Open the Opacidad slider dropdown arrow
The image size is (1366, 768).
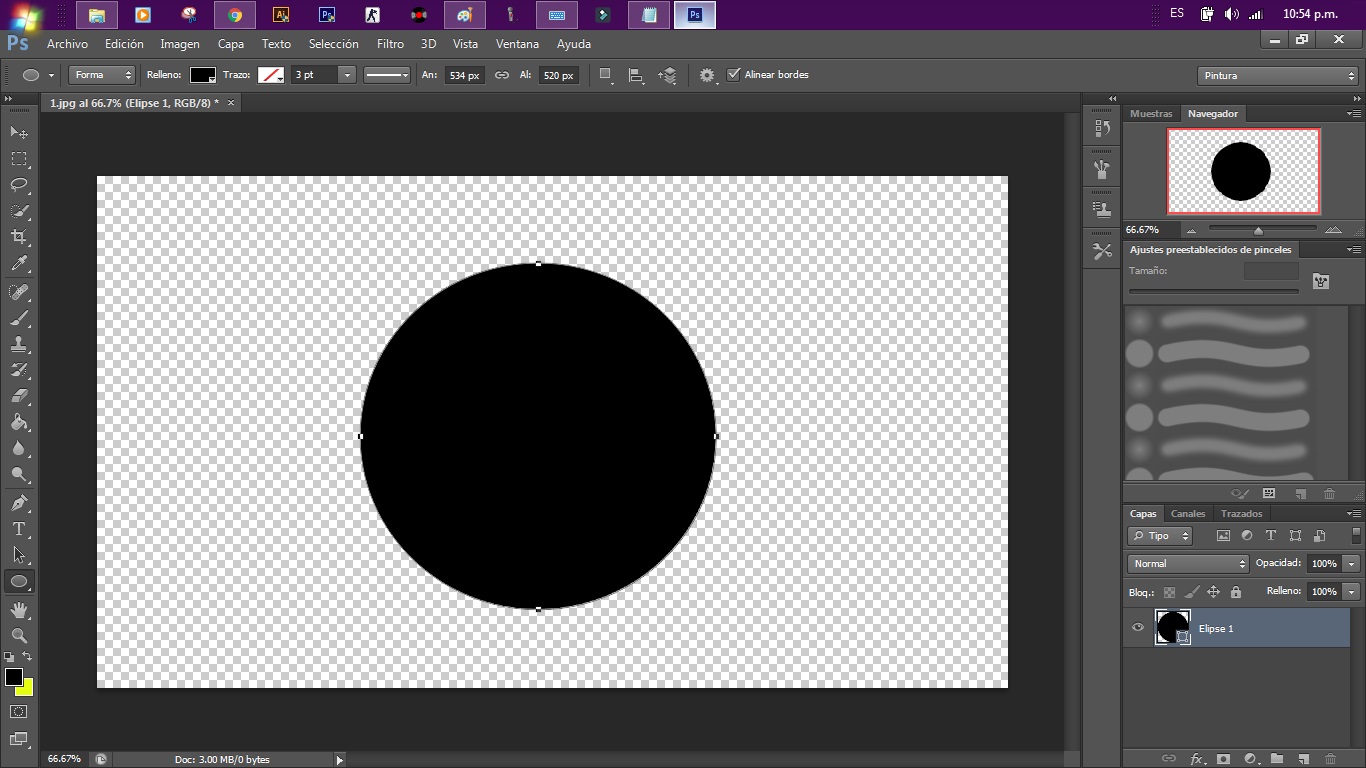[1352, 564]
